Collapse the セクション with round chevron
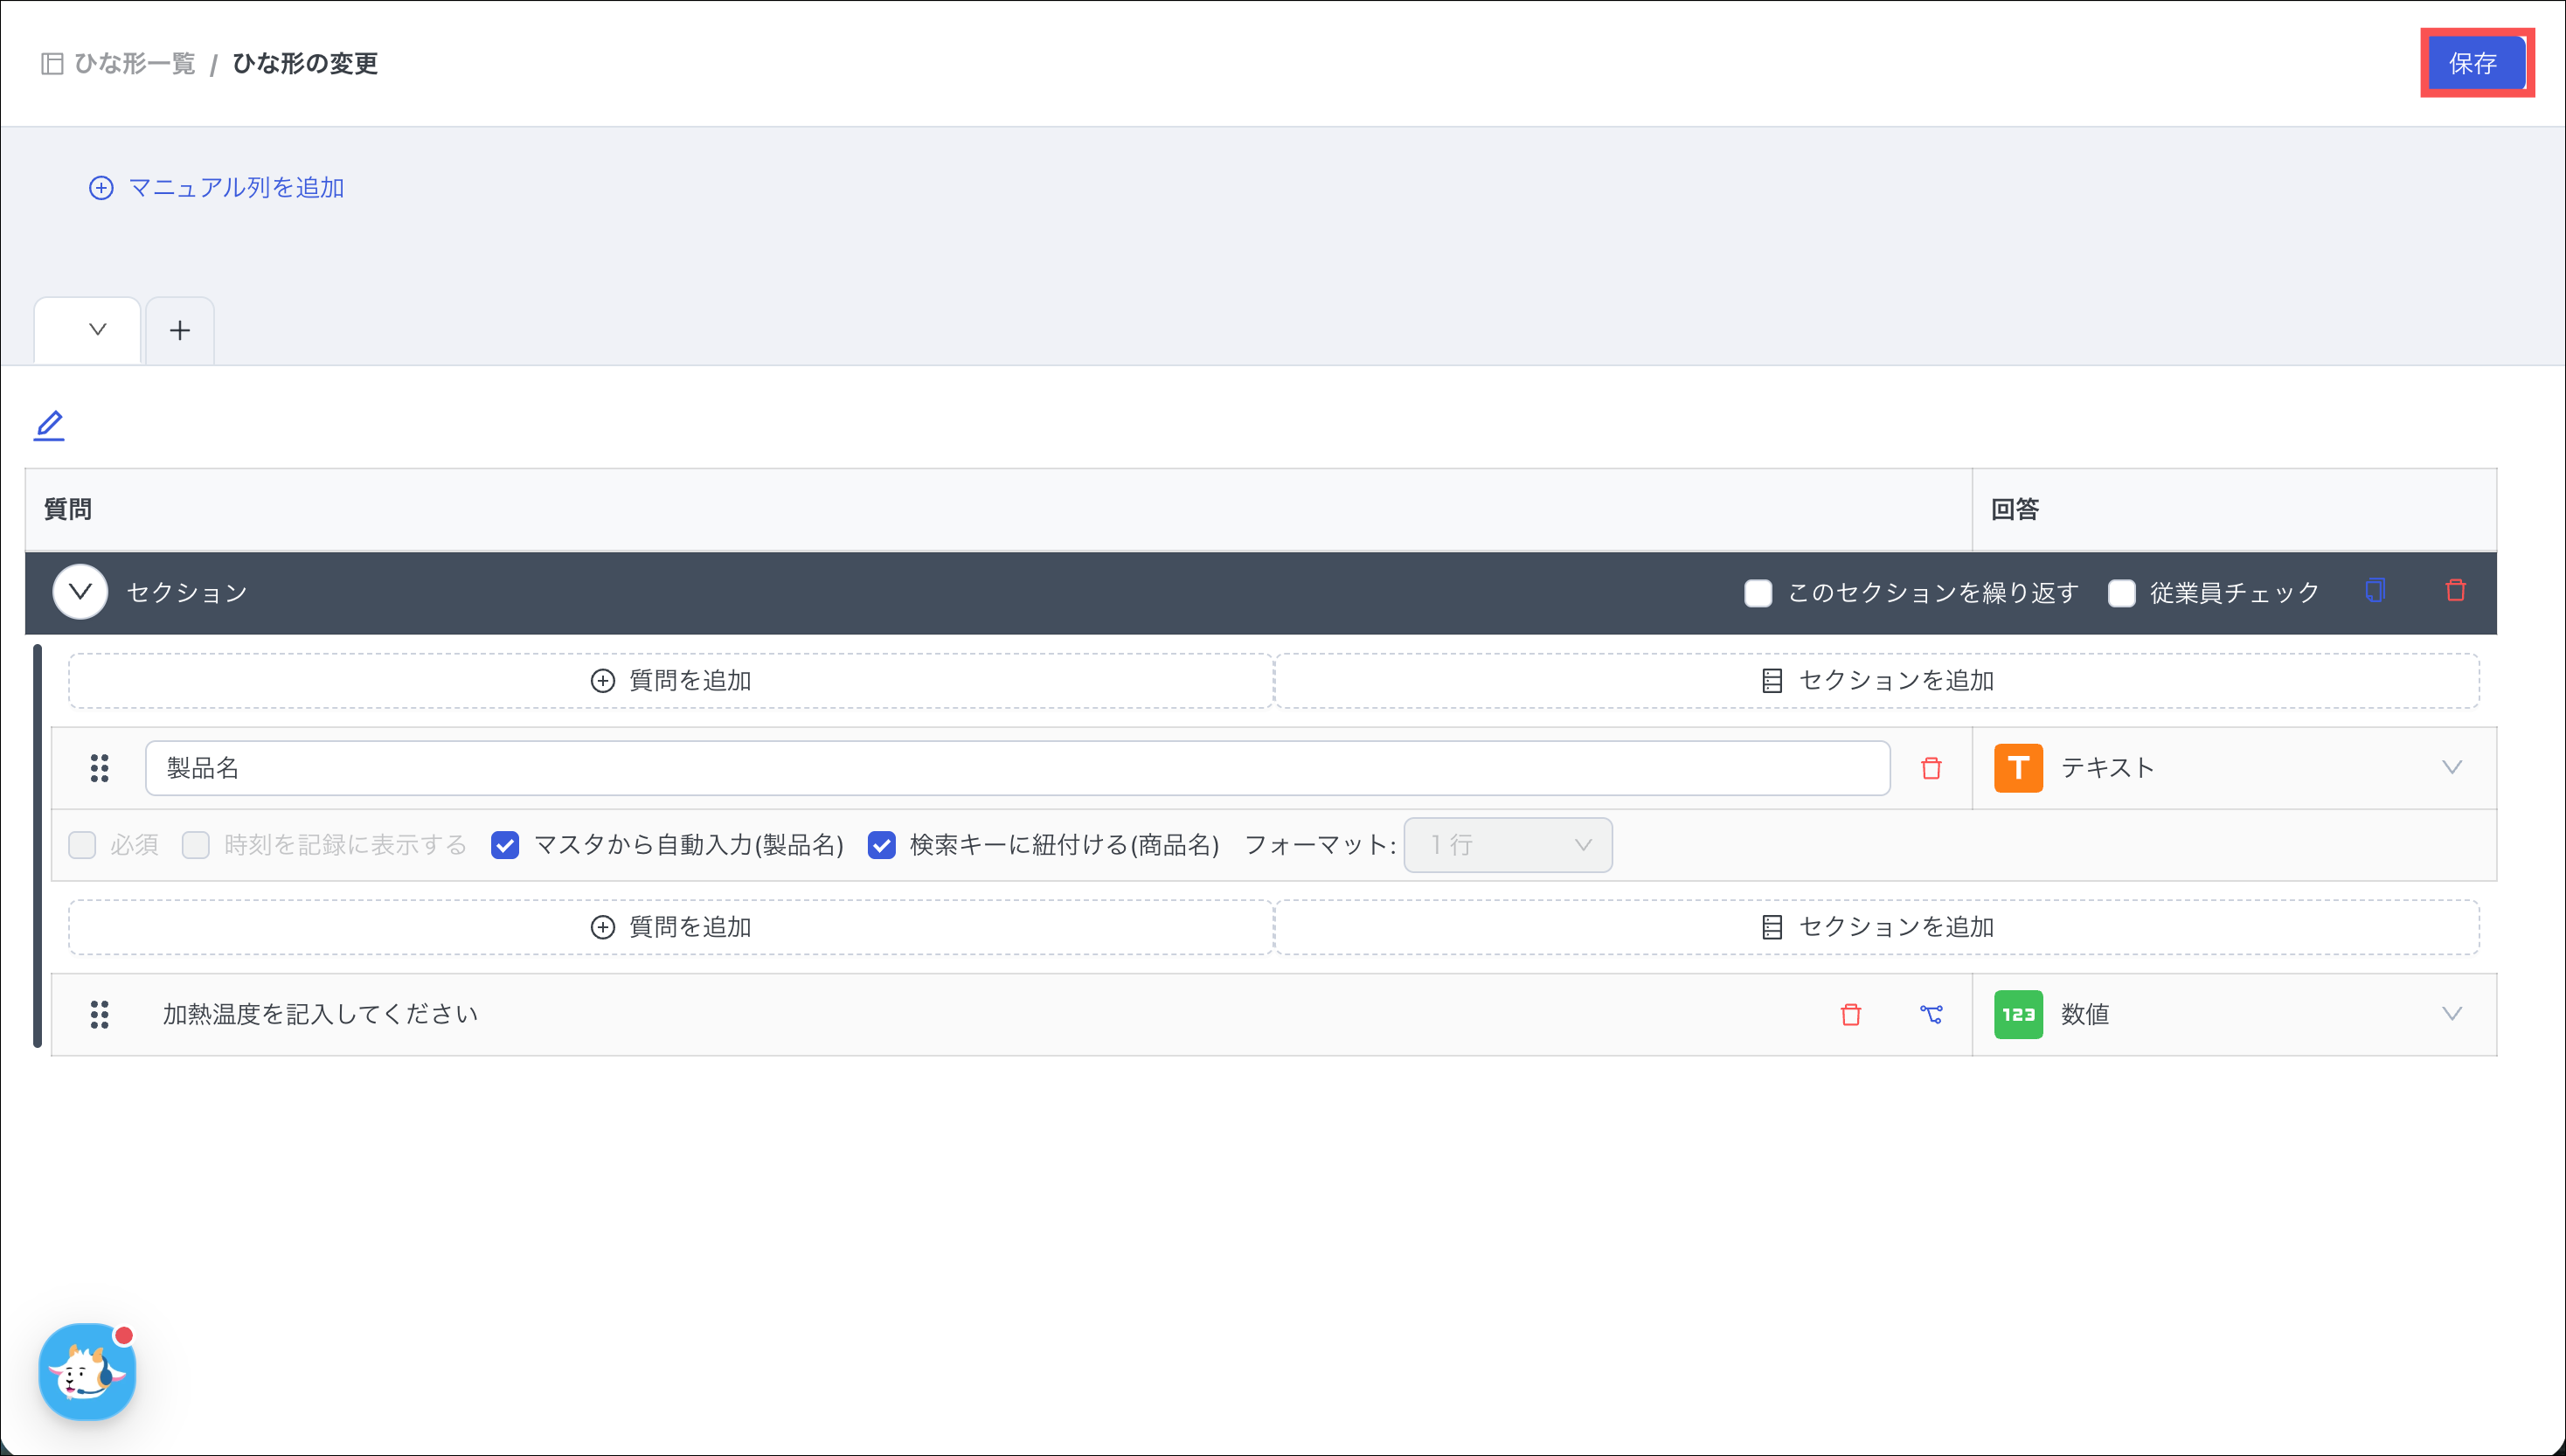The image size is (2566, 1456). (x=80, y=592)
